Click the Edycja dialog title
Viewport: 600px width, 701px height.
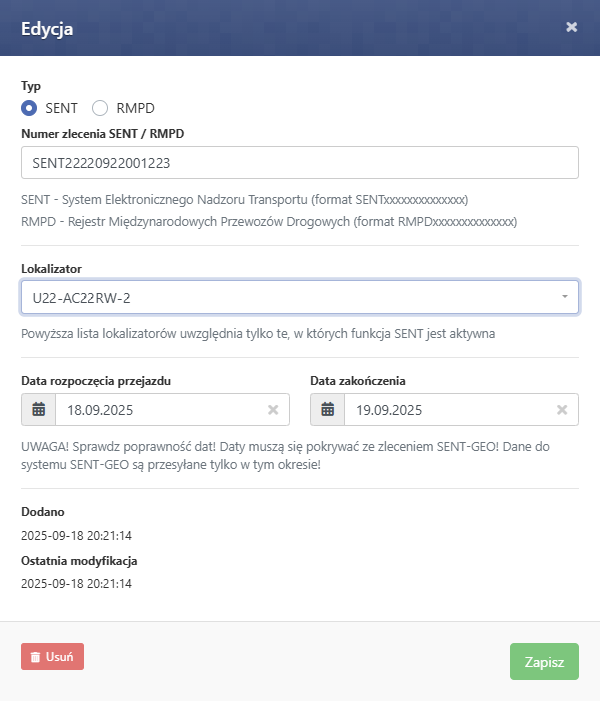pos(47,29)
